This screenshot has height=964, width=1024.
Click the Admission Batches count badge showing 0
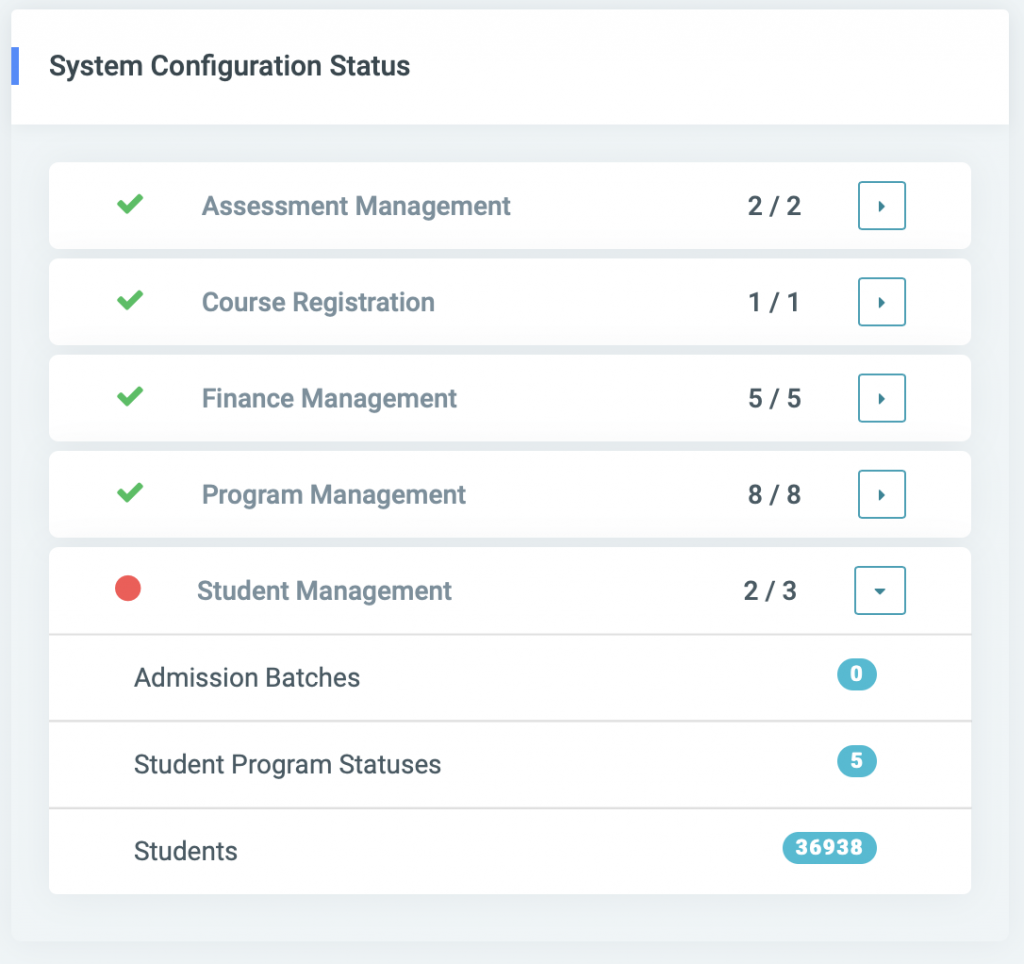click(x=857, y=675)
